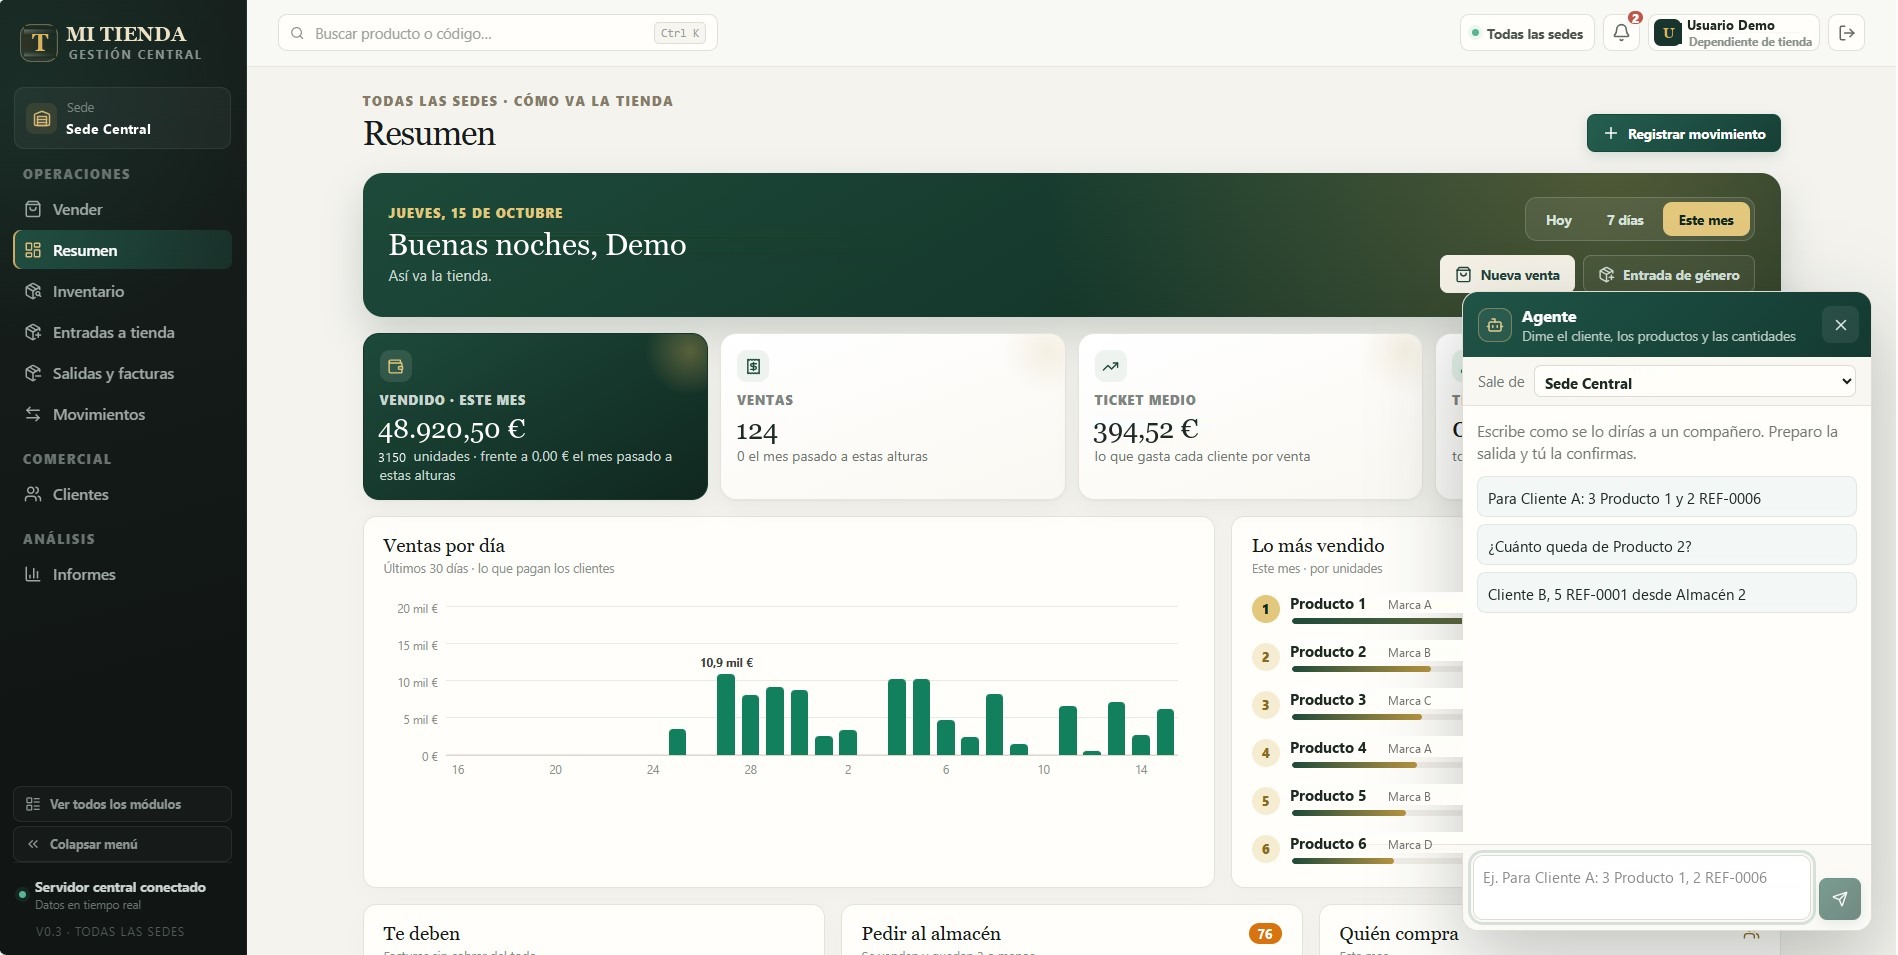The width and height of the screenshot is (1898, 955).
Task: Open the Usuario Demo profile menu
Action: [x=1733, y=33]
